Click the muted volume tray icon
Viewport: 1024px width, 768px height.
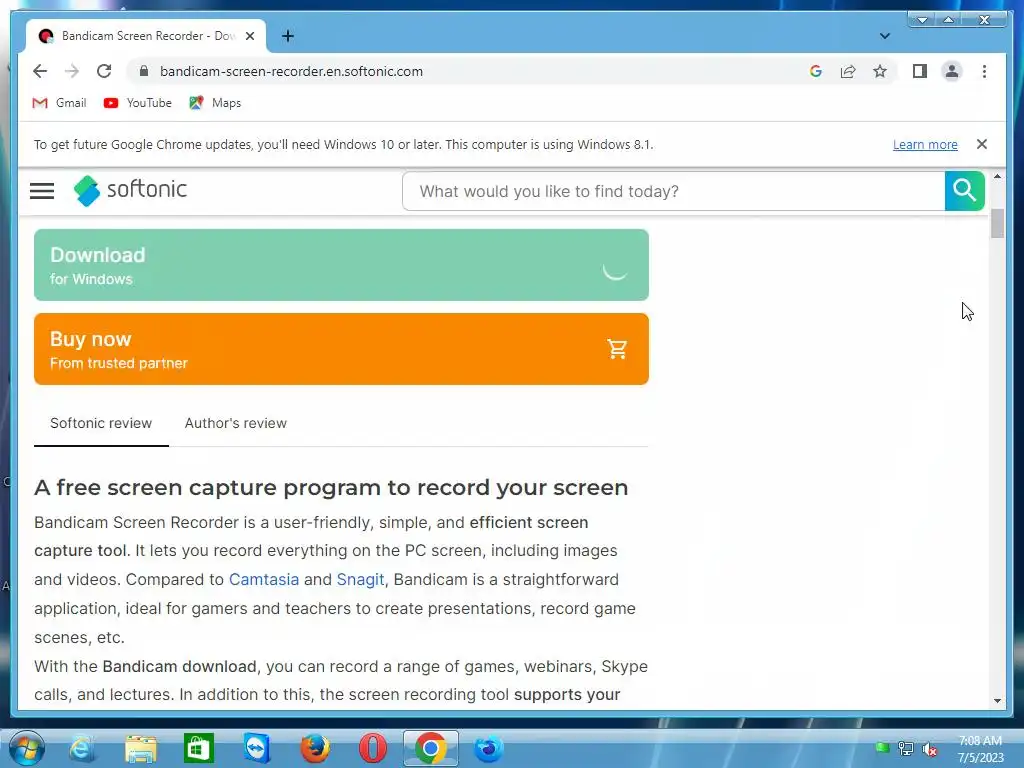(x=929, y=749)
